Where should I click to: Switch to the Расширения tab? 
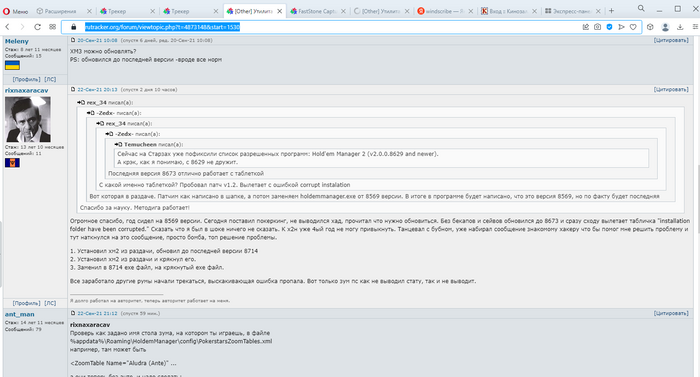[60, 11]
